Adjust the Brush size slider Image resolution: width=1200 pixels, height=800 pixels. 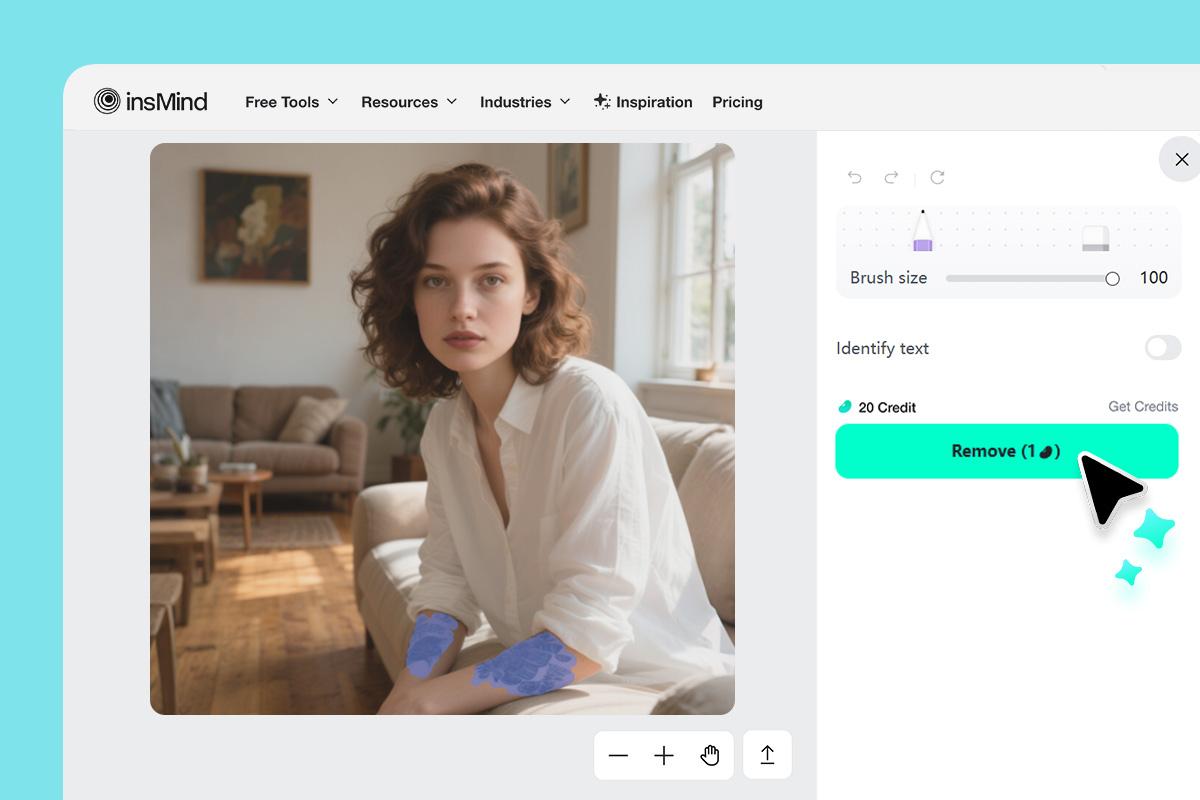click(x=1032, y=278)
